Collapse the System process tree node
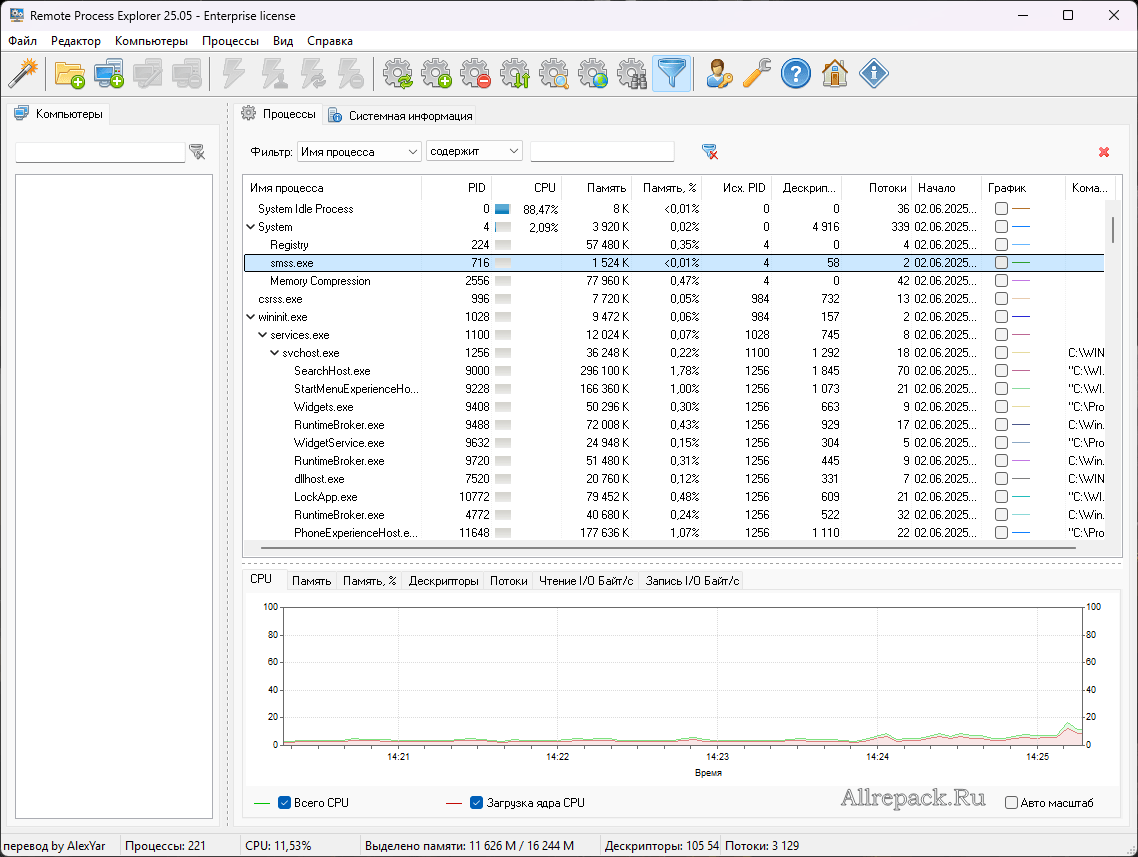 coord(250,226)
